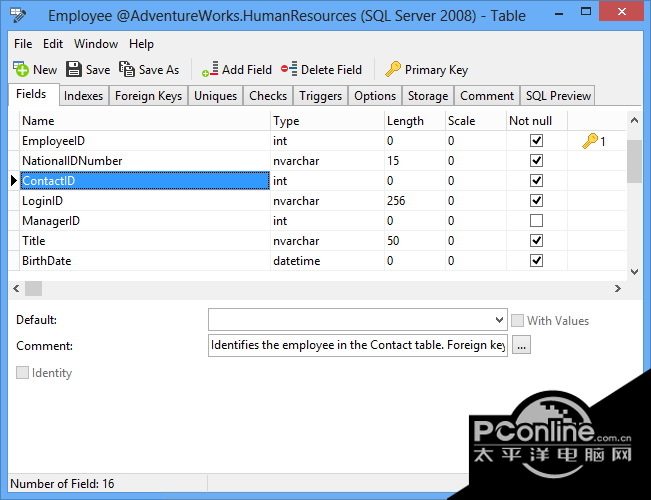Viewport: 651px width, 500px height.
Task: Check the With Values checkbox
Action: 517,321
